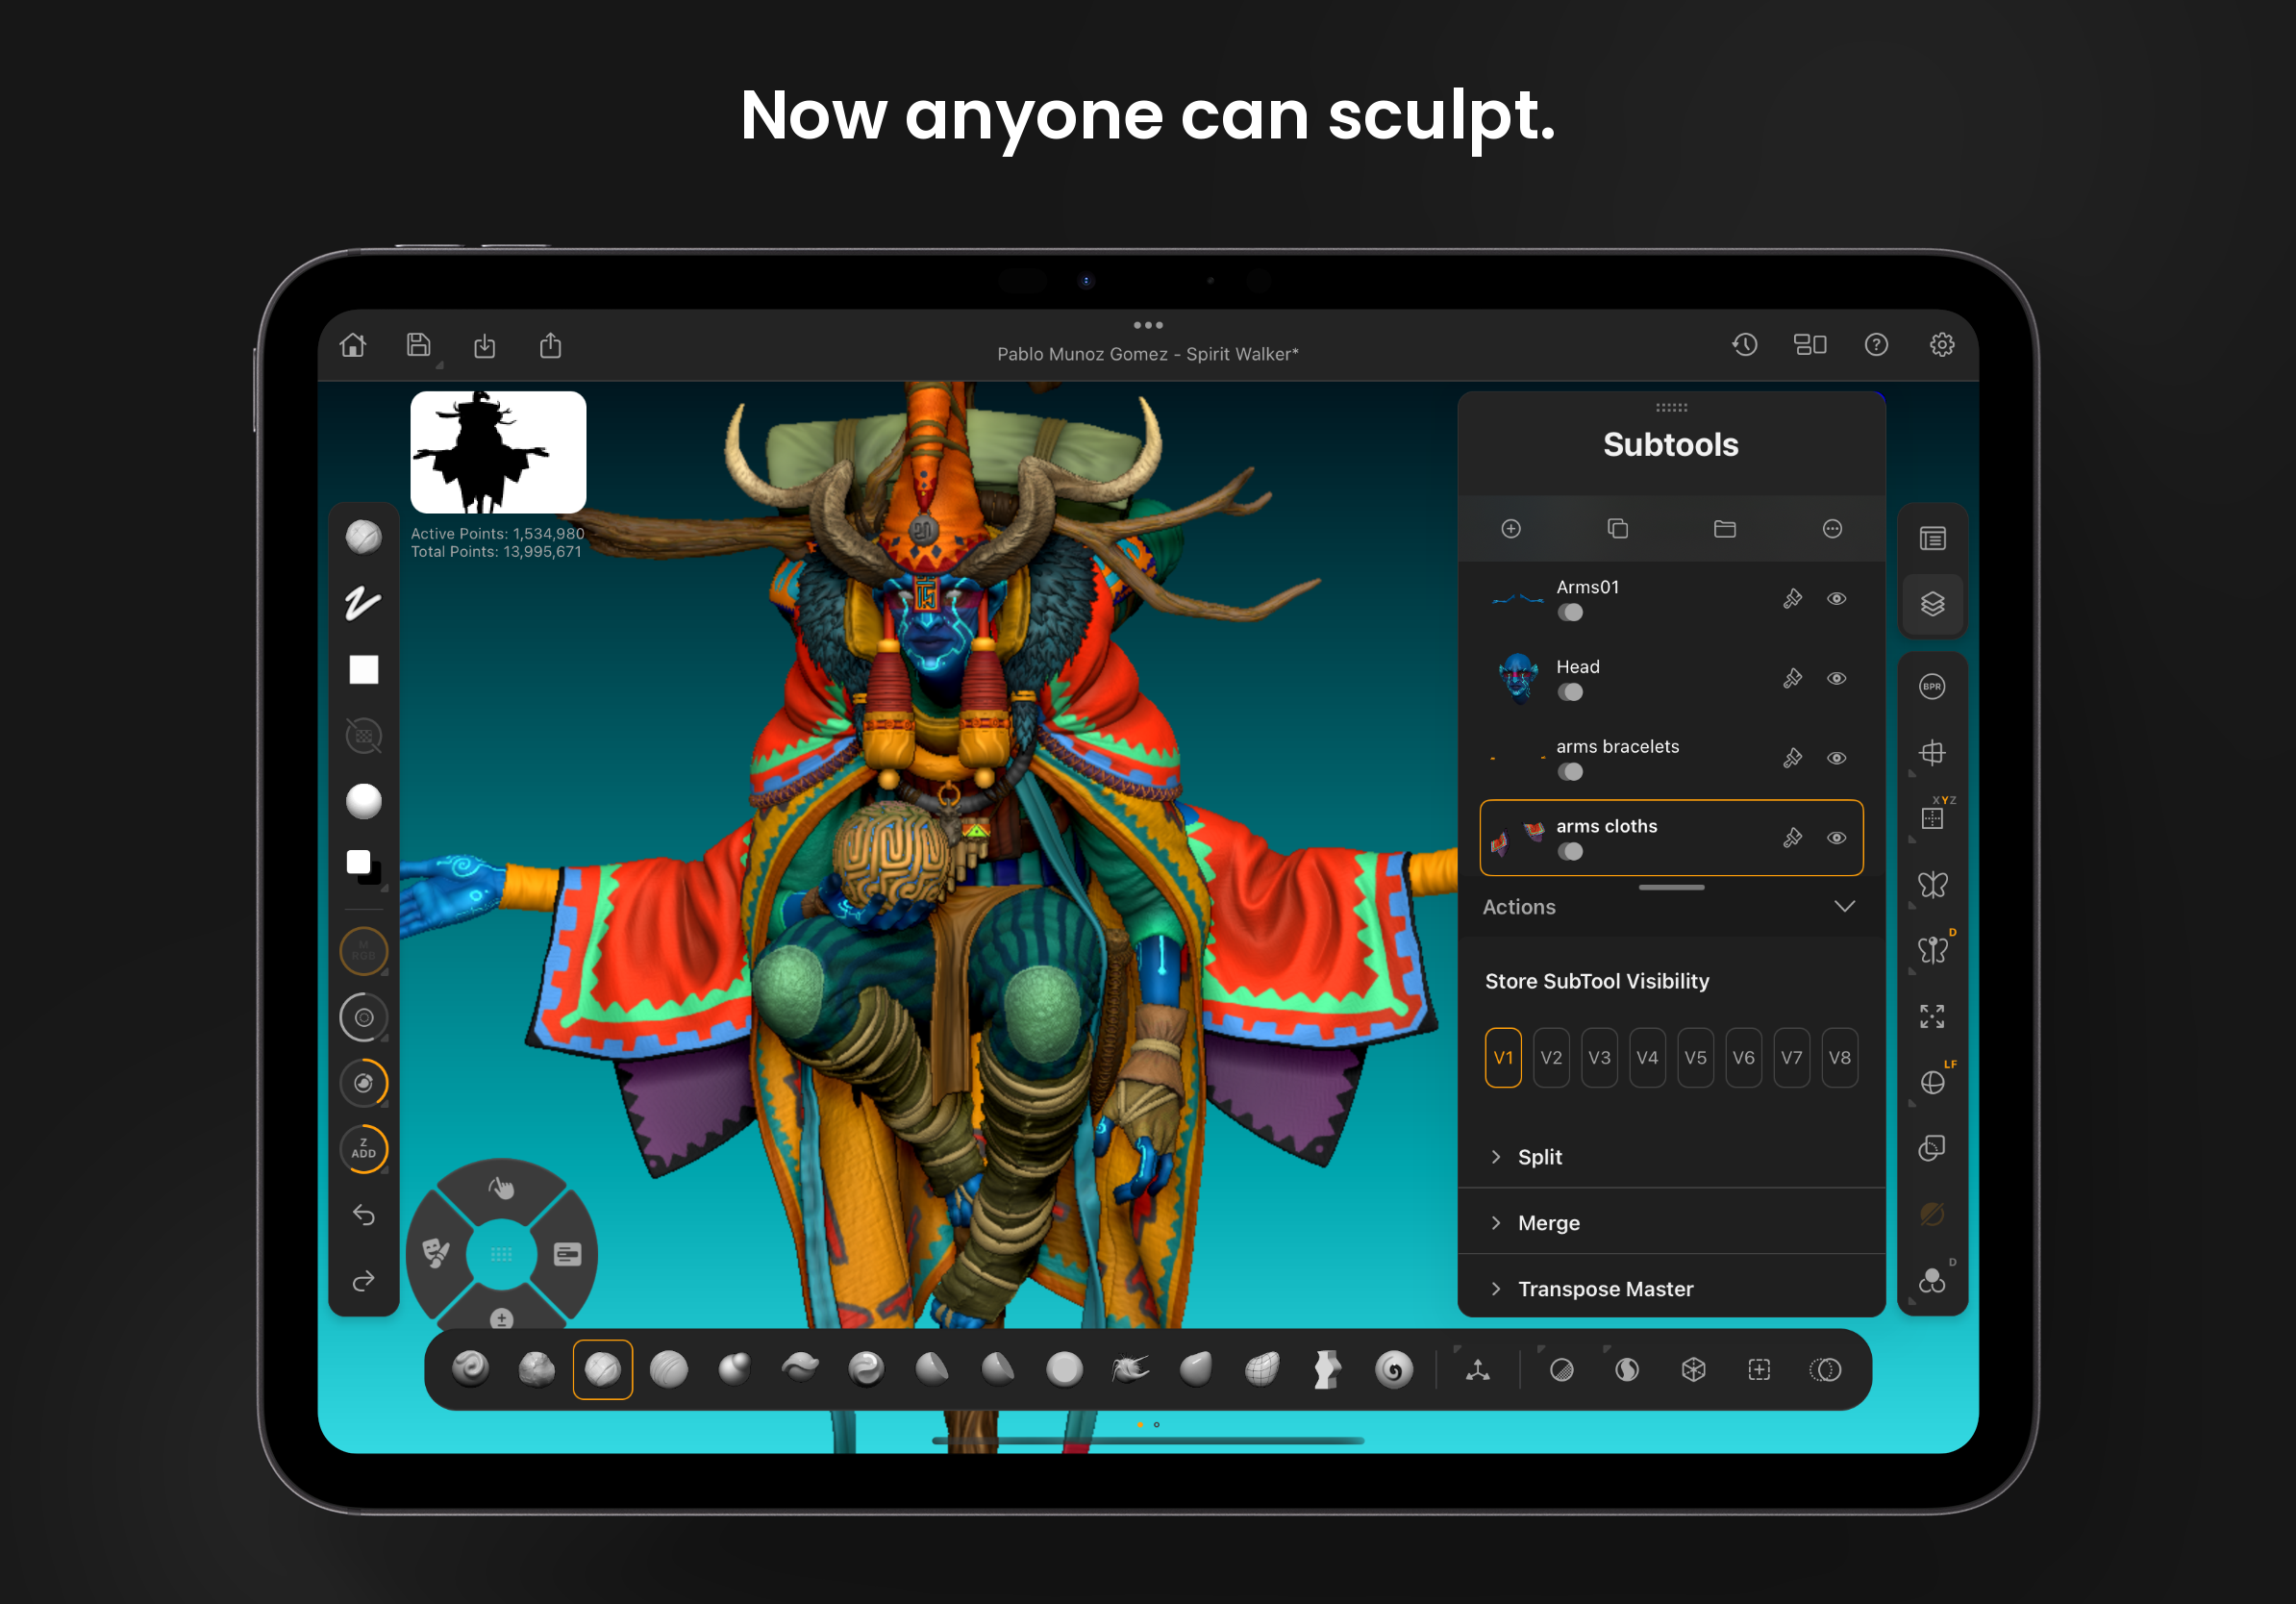Select the stroke type icon
The width and height of the screenshot is (2296, 1604).
click(x=363, y=603)
